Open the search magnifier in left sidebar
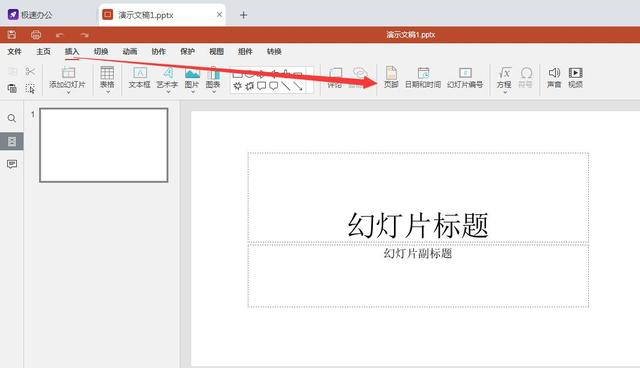This screenshot has width=640, height=368. 12,118
